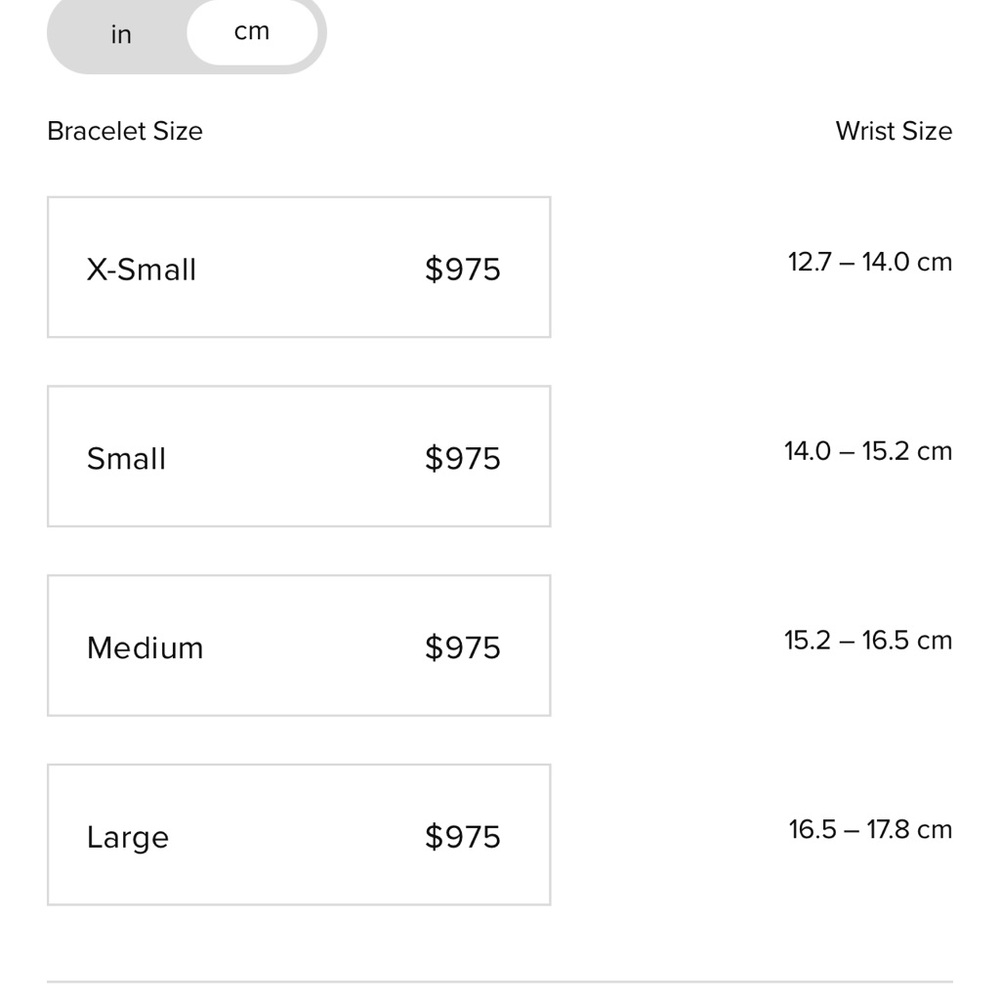Click the Medium label text
Viewport: 1000px width, 1000px height.
tap(145, 648)
